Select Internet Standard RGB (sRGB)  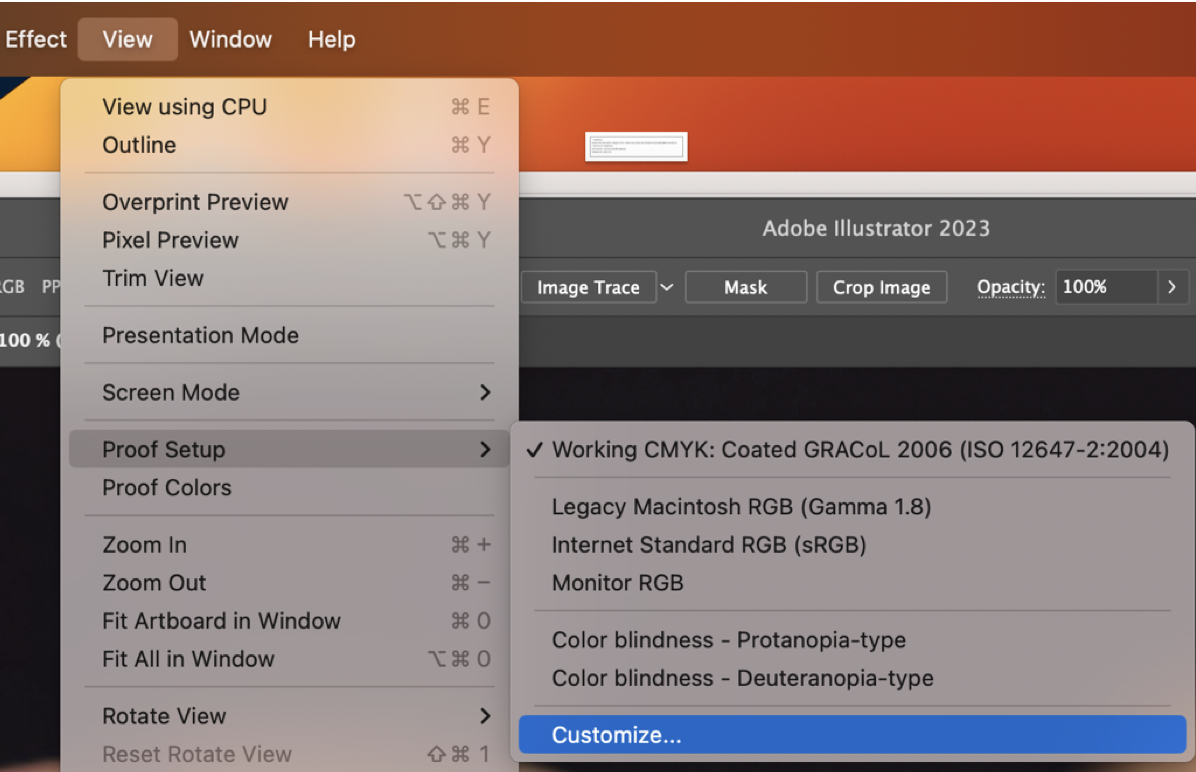(852, 545)
